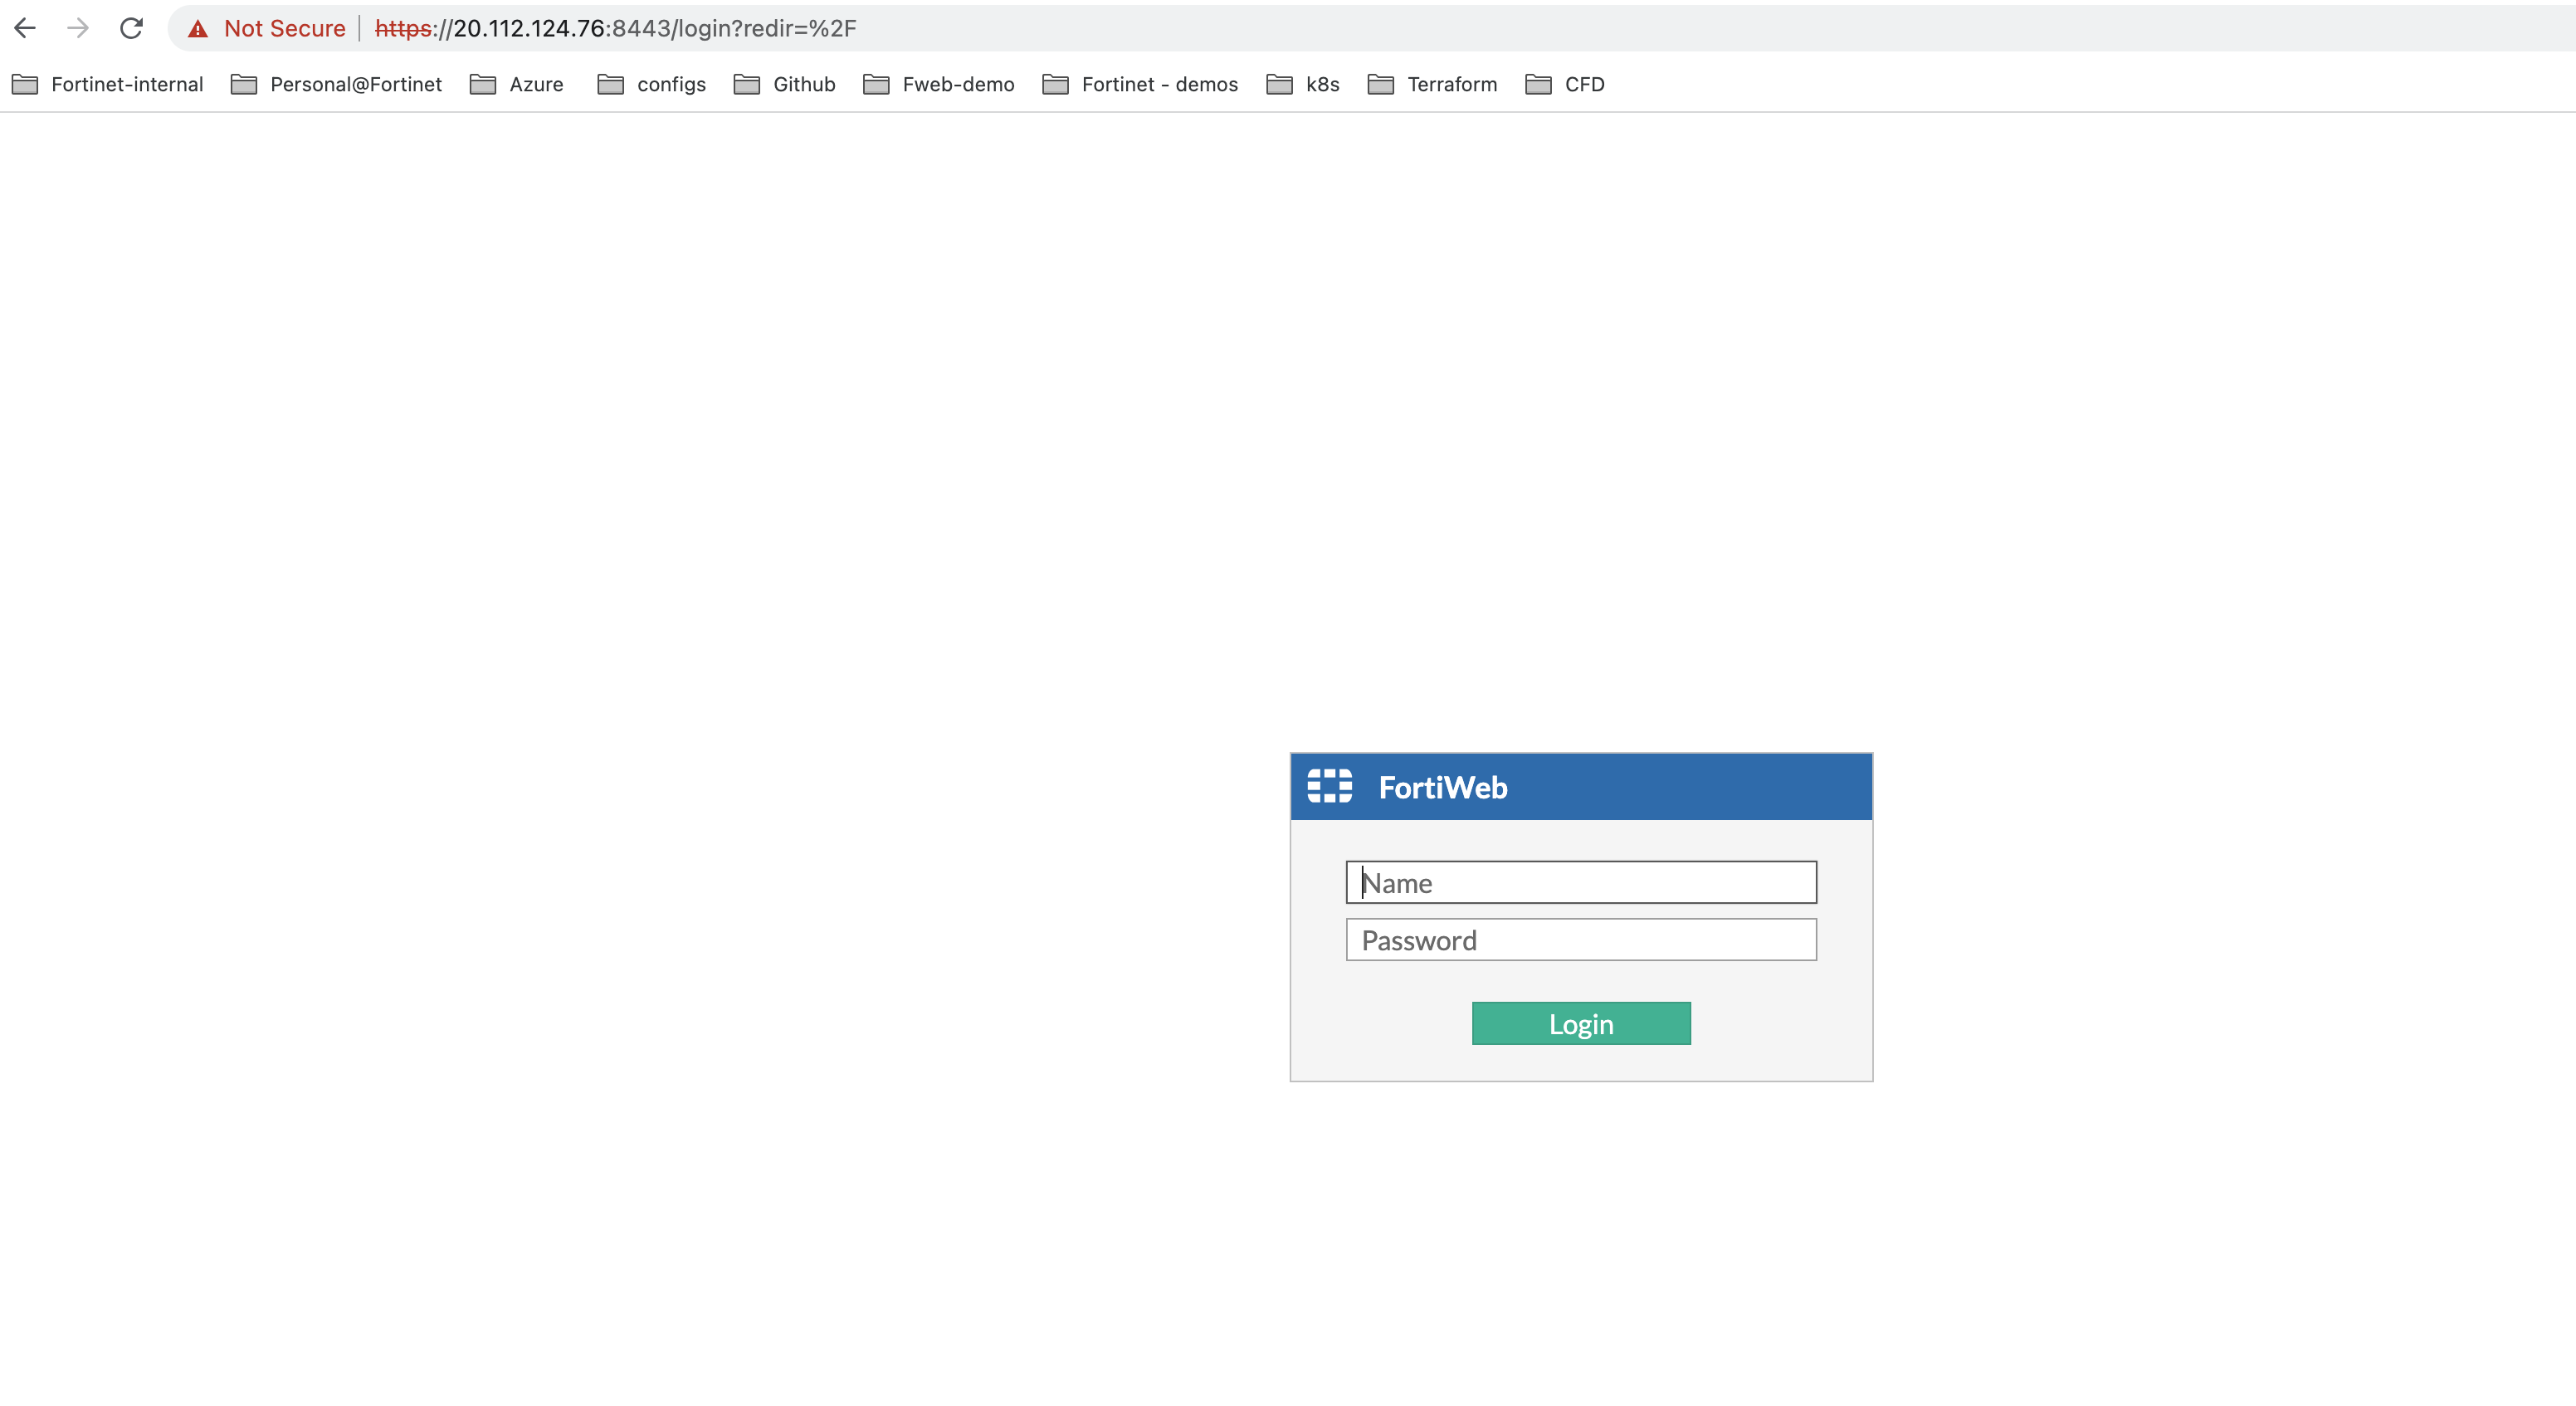Open the Fweb-demo bookmark folder

pos(938,84)
